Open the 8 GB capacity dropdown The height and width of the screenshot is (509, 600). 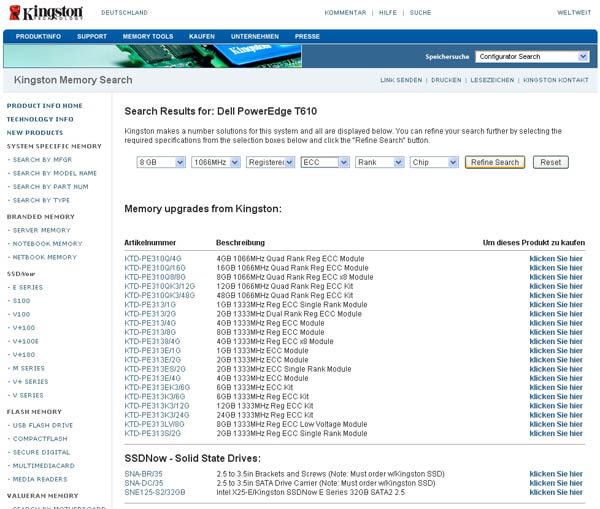(x=161, y=162)
